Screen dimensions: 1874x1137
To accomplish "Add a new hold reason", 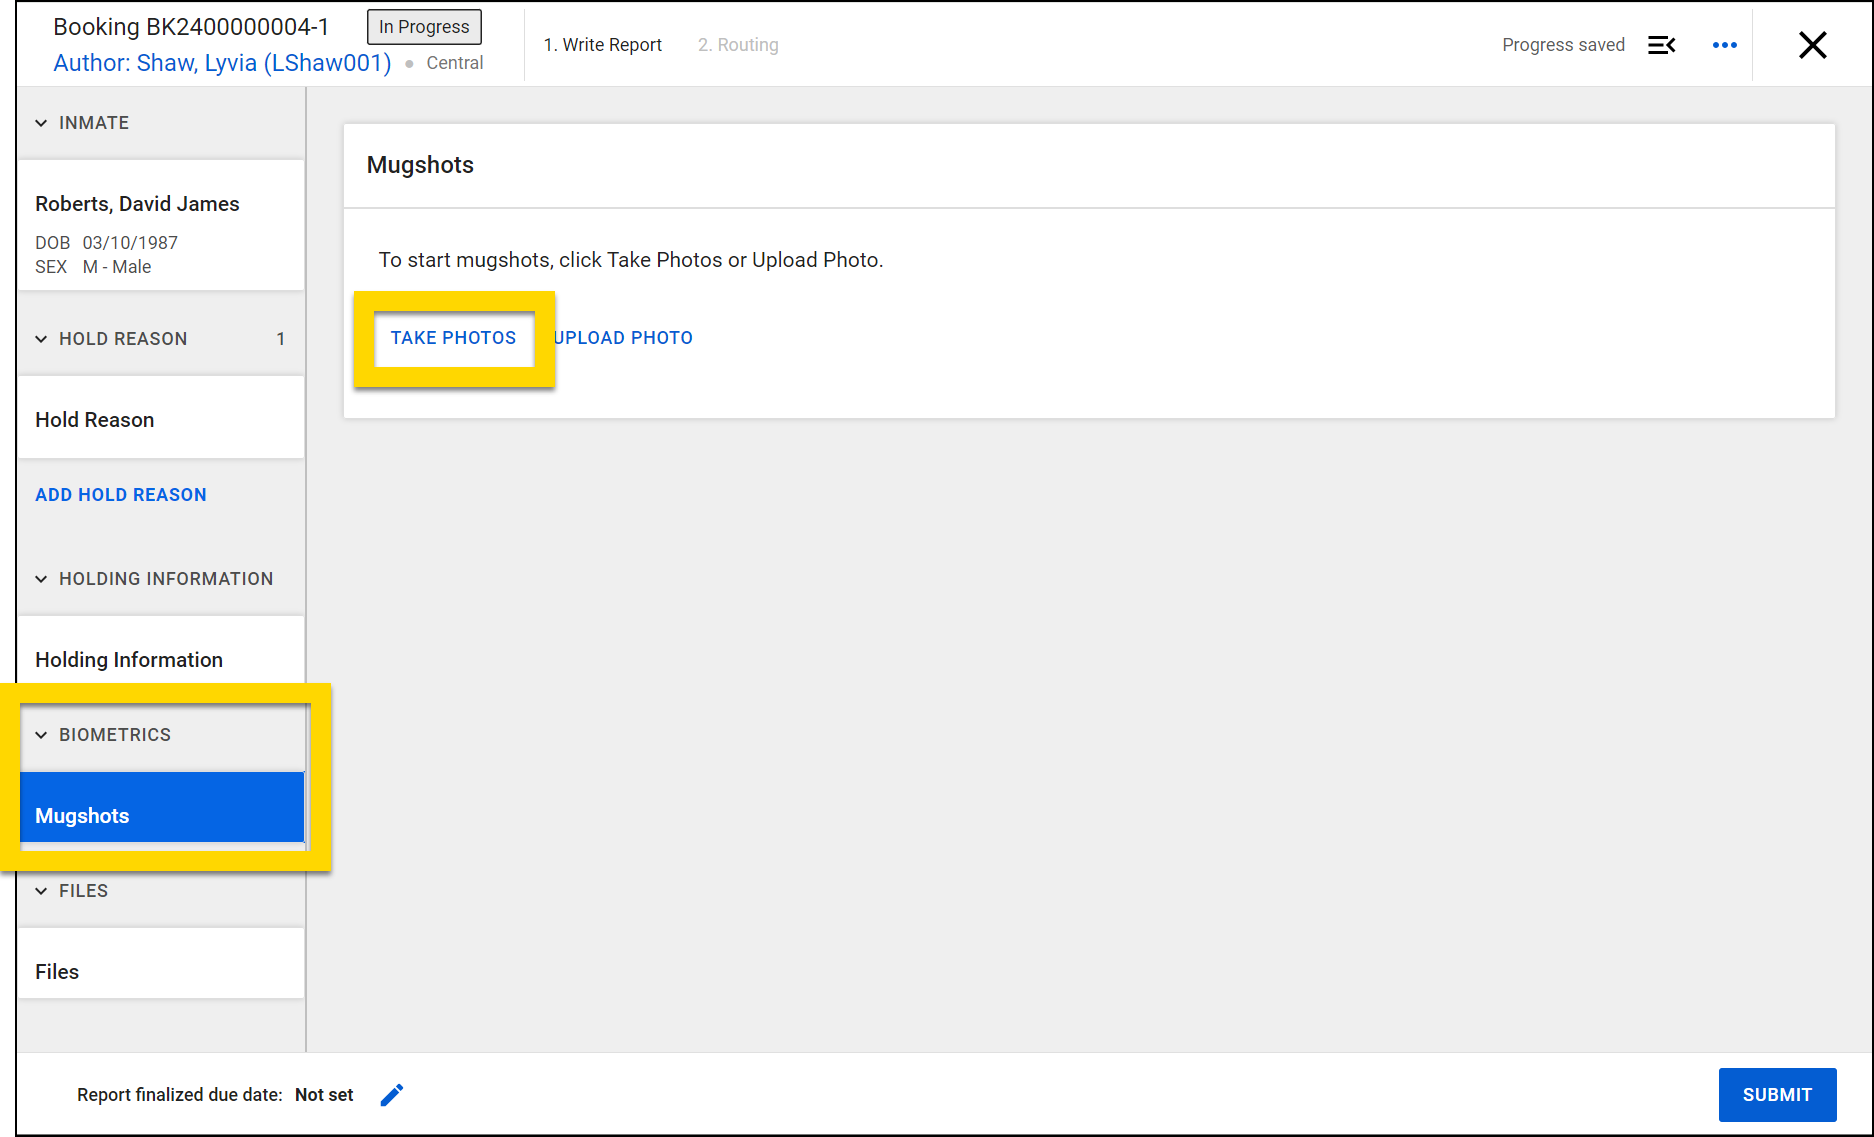I will [121, 495].
